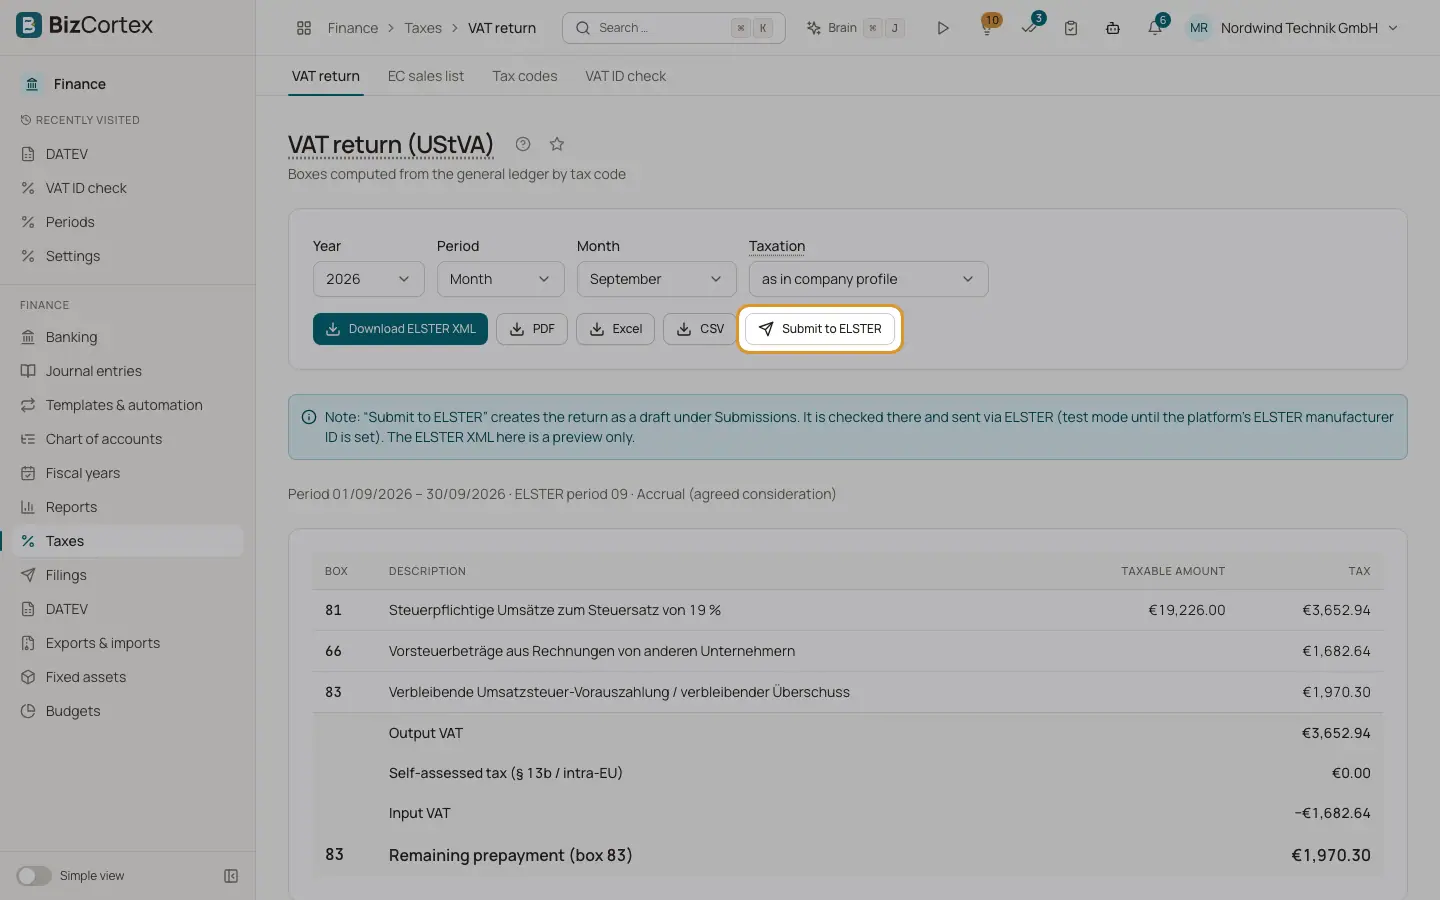Open the notifications bell icon
Image resolution: width=1440 pixels, height=900 pixels.
[x=1155, y=28]
